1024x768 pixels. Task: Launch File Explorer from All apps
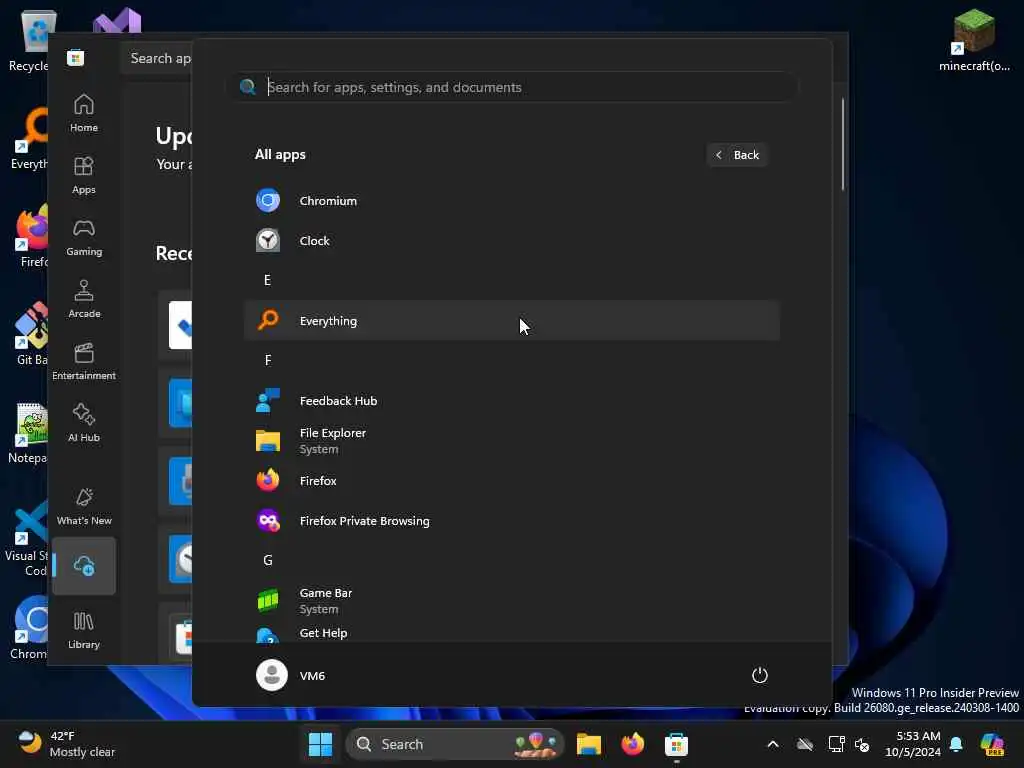coord(511,441)
